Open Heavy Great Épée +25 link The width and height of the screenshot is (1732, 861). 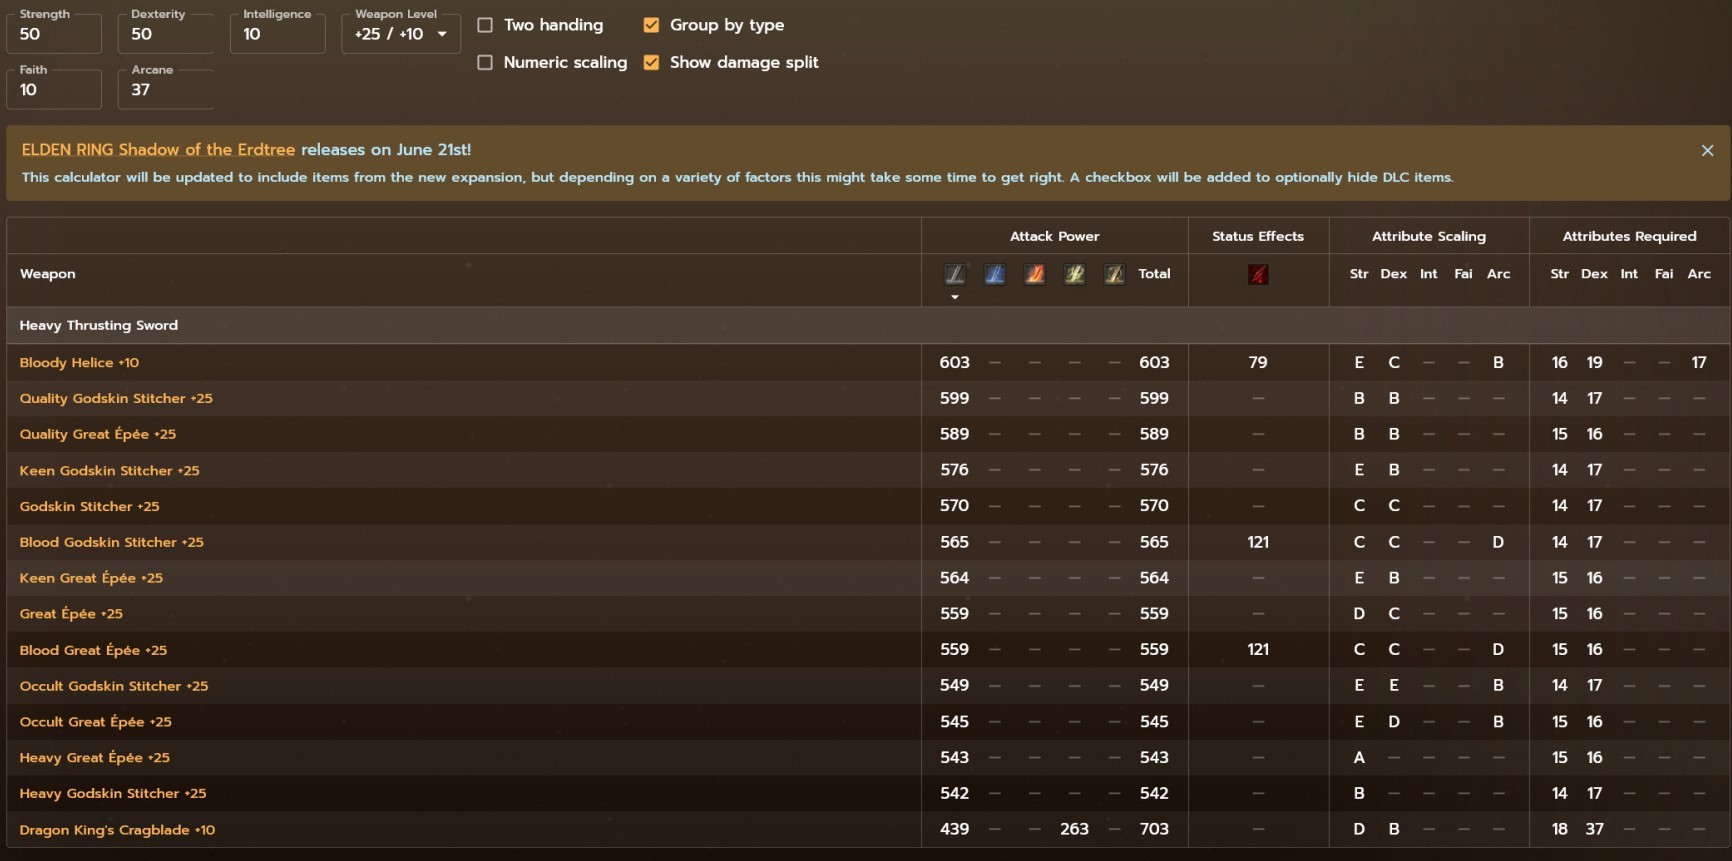tap(94, 758)
